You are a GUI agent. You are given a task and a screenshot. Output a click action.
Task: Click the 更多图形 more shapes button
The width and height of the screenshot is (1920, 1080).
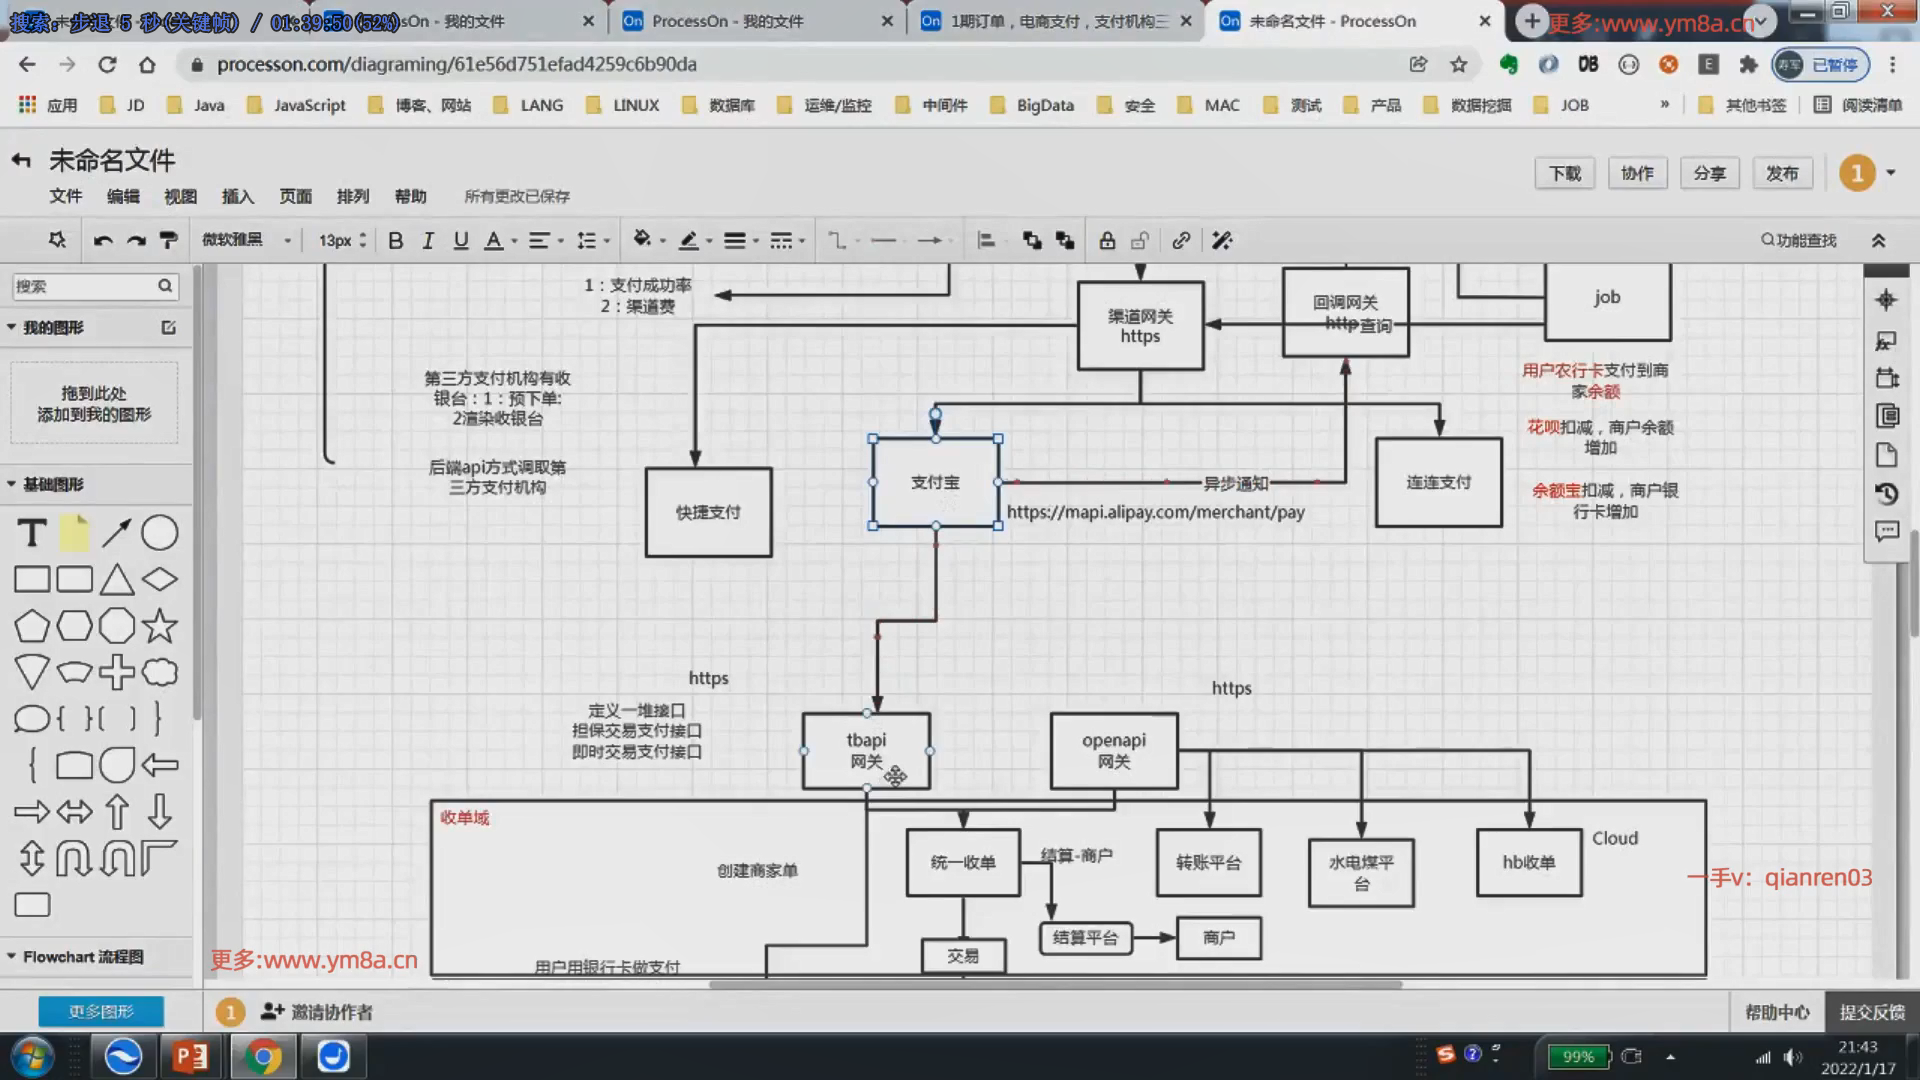(x=101, y=1011)
